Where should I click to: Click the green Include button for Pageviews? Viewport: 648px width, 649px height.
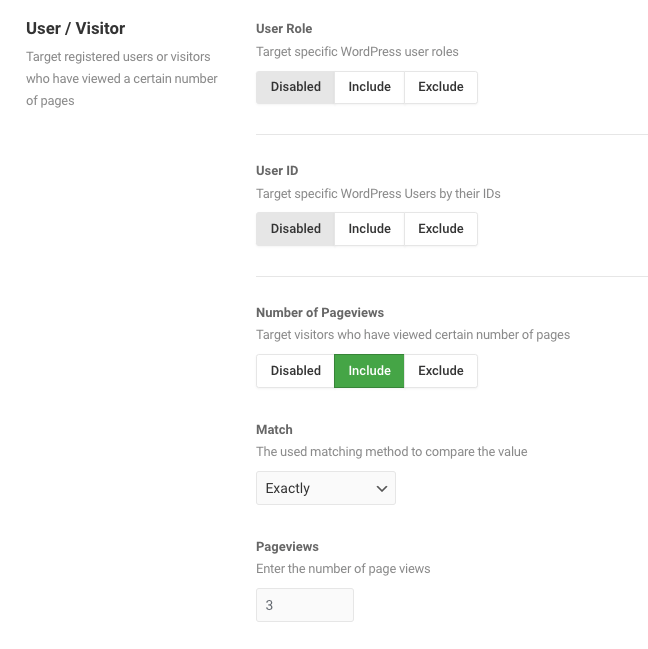(369, 371)
